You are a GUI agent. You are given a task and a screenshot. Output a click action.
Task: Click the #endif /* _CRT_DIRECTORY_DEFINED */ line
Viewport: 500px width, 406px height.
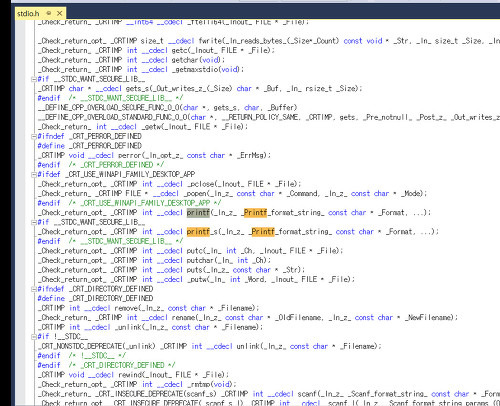tap(106, 365)
